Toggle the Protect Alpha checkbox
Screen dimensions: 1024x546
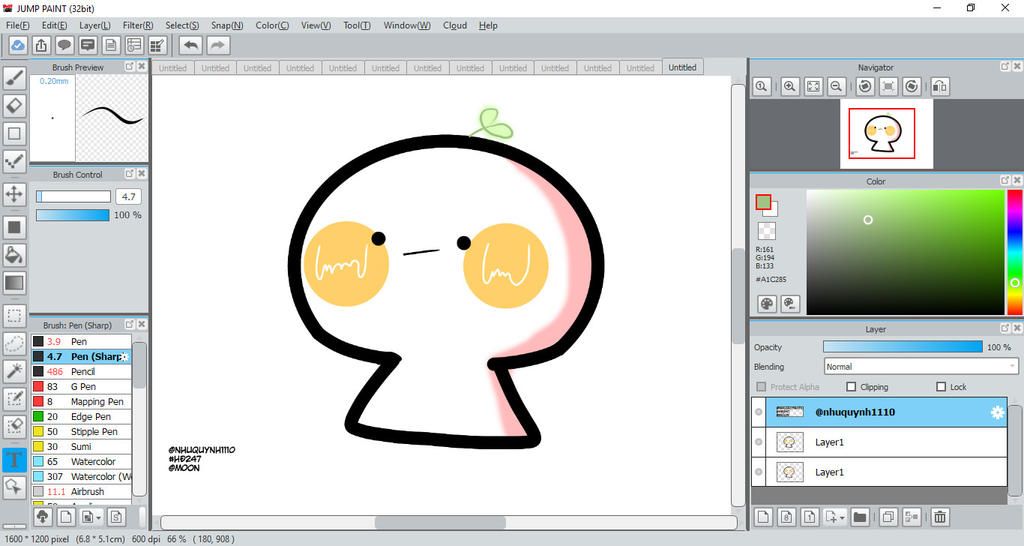pos(761,387)
